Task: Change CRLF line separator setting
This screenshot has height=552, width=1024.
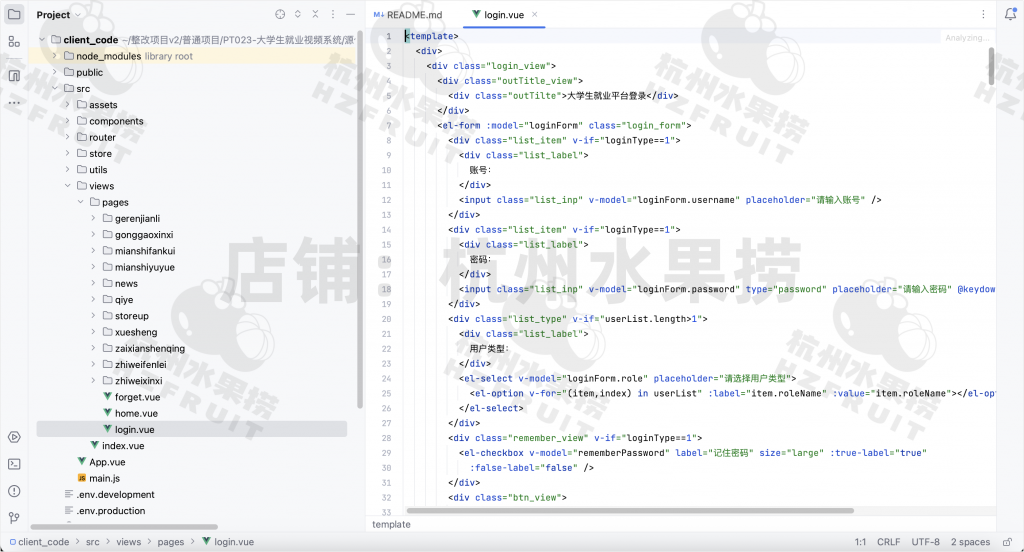Action: pos(888,542)
